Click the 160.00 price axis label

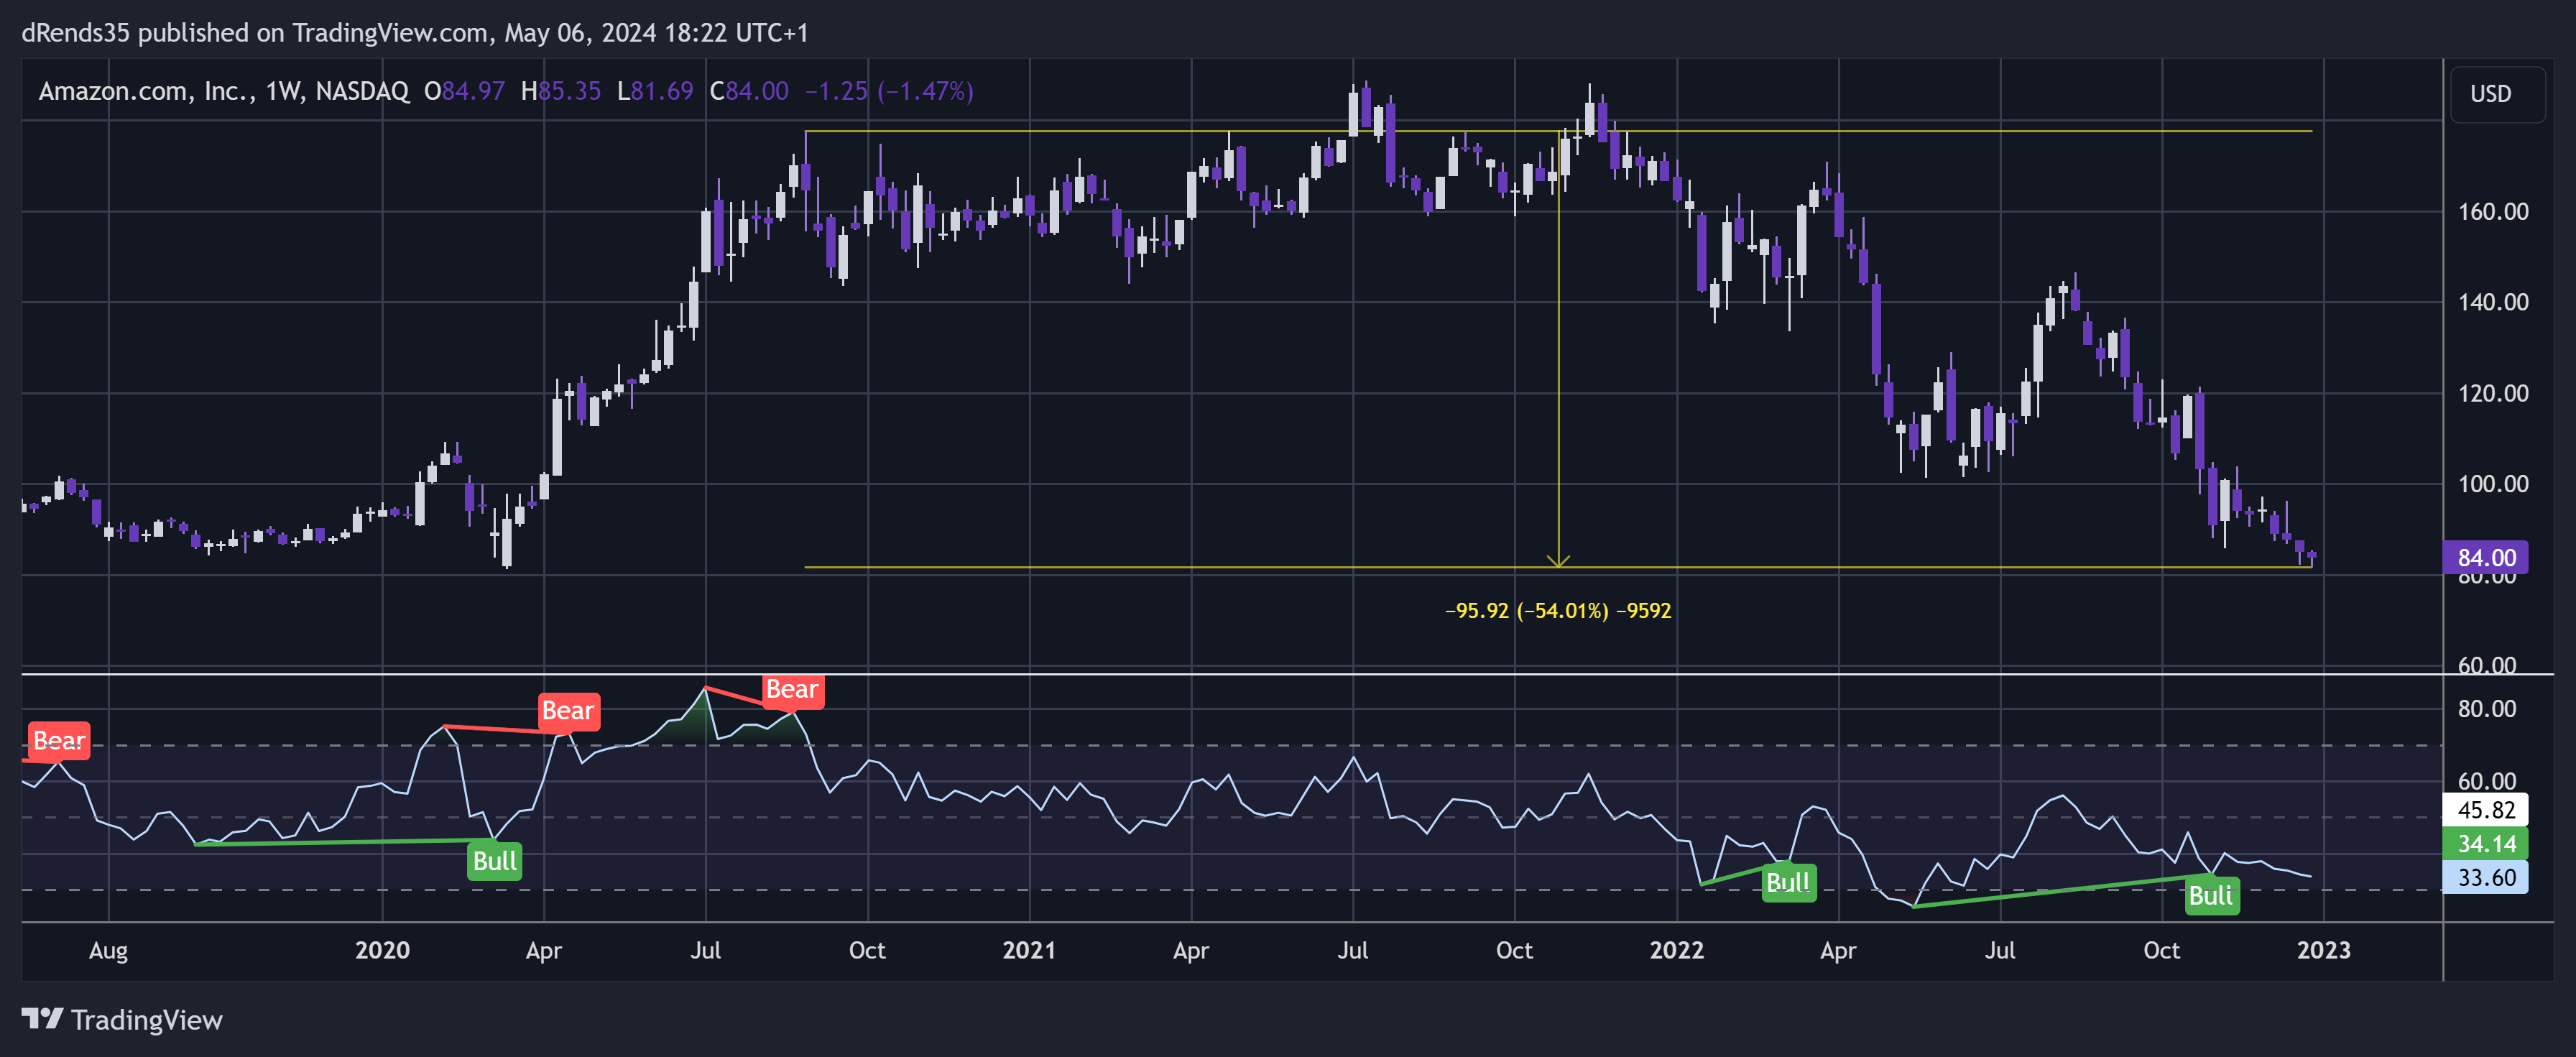pyautogui.click(x=2493, y=212)
